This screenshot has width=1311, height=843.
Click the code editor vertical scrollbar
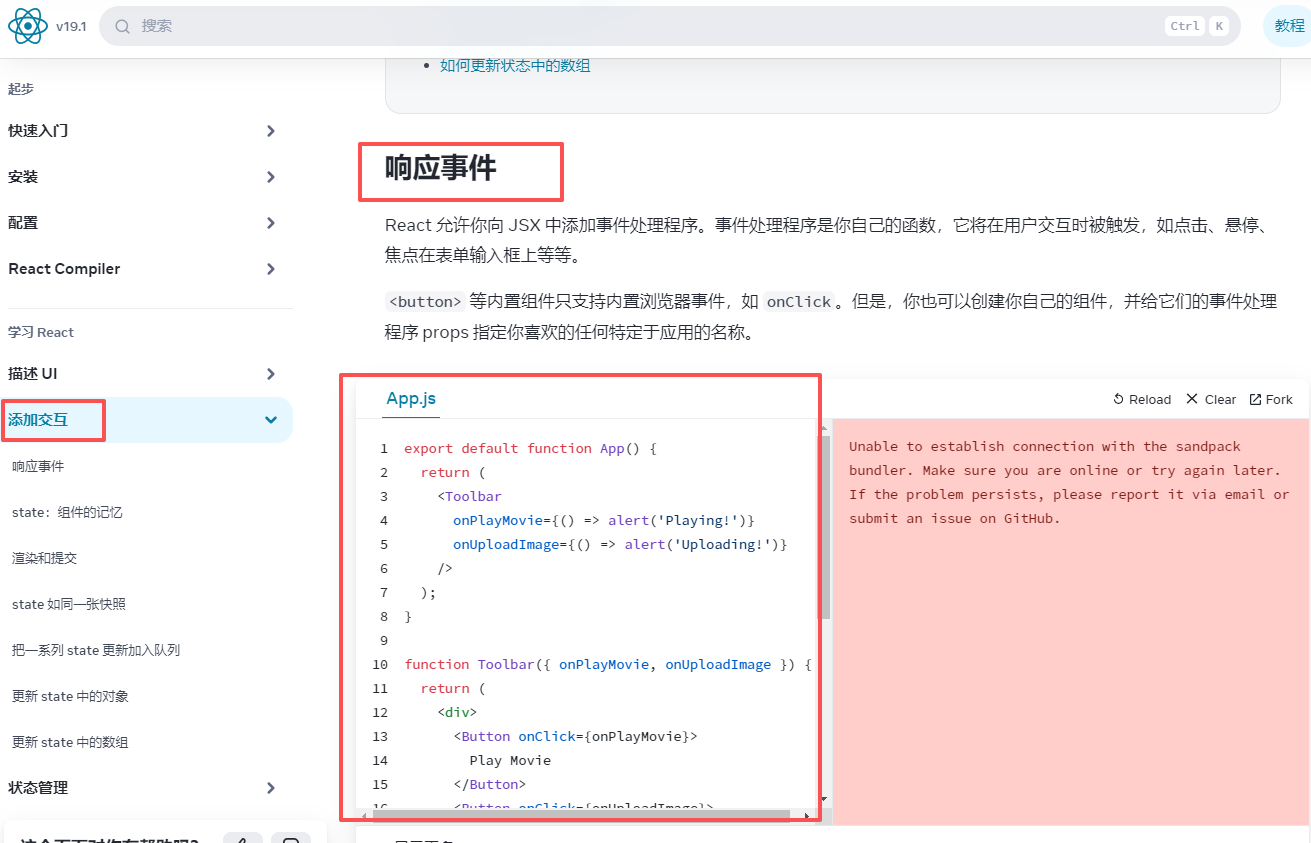coord(825,526)
